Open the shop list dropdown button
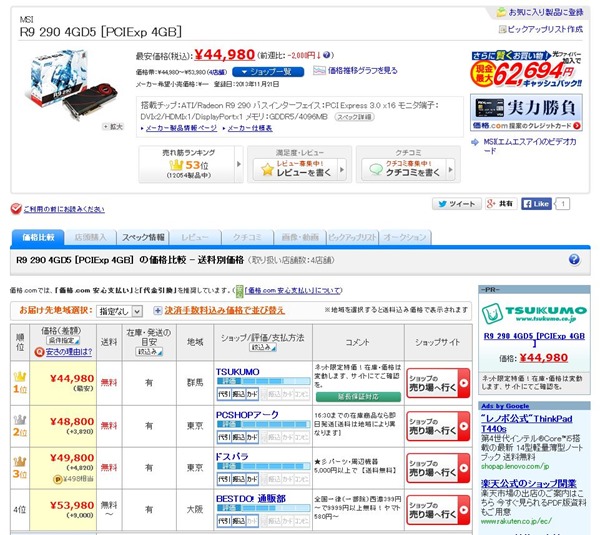The width and height of the screenshot is (600, 535). pos(268,72)
